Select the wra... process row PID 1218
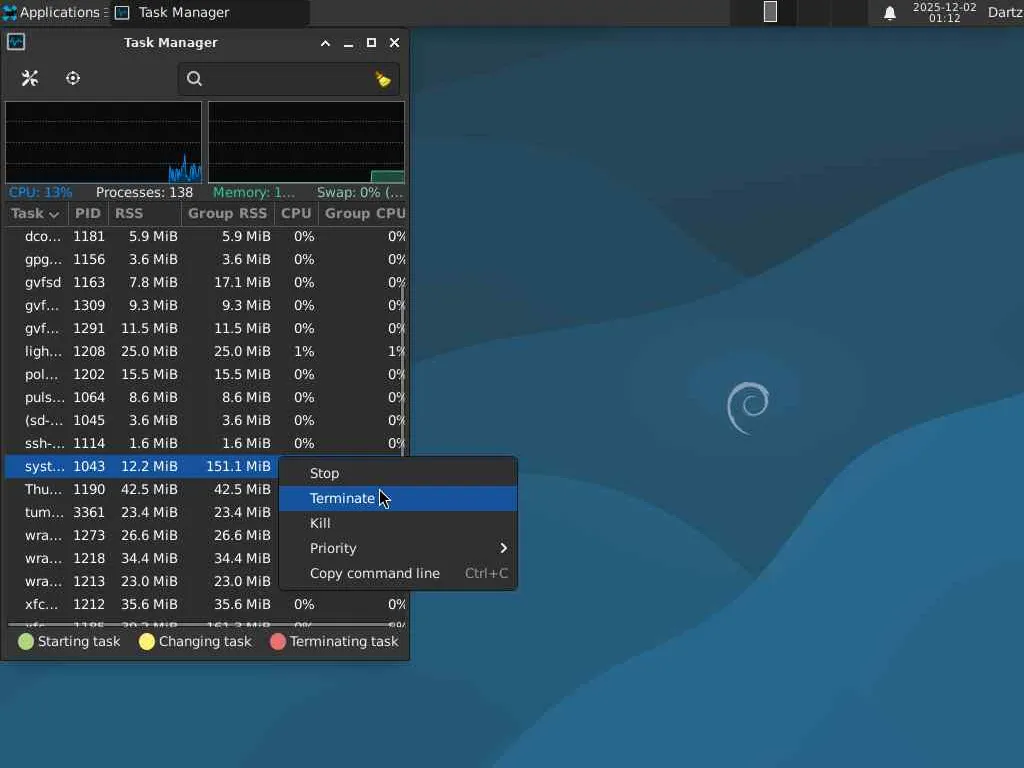 click(142, 558)
